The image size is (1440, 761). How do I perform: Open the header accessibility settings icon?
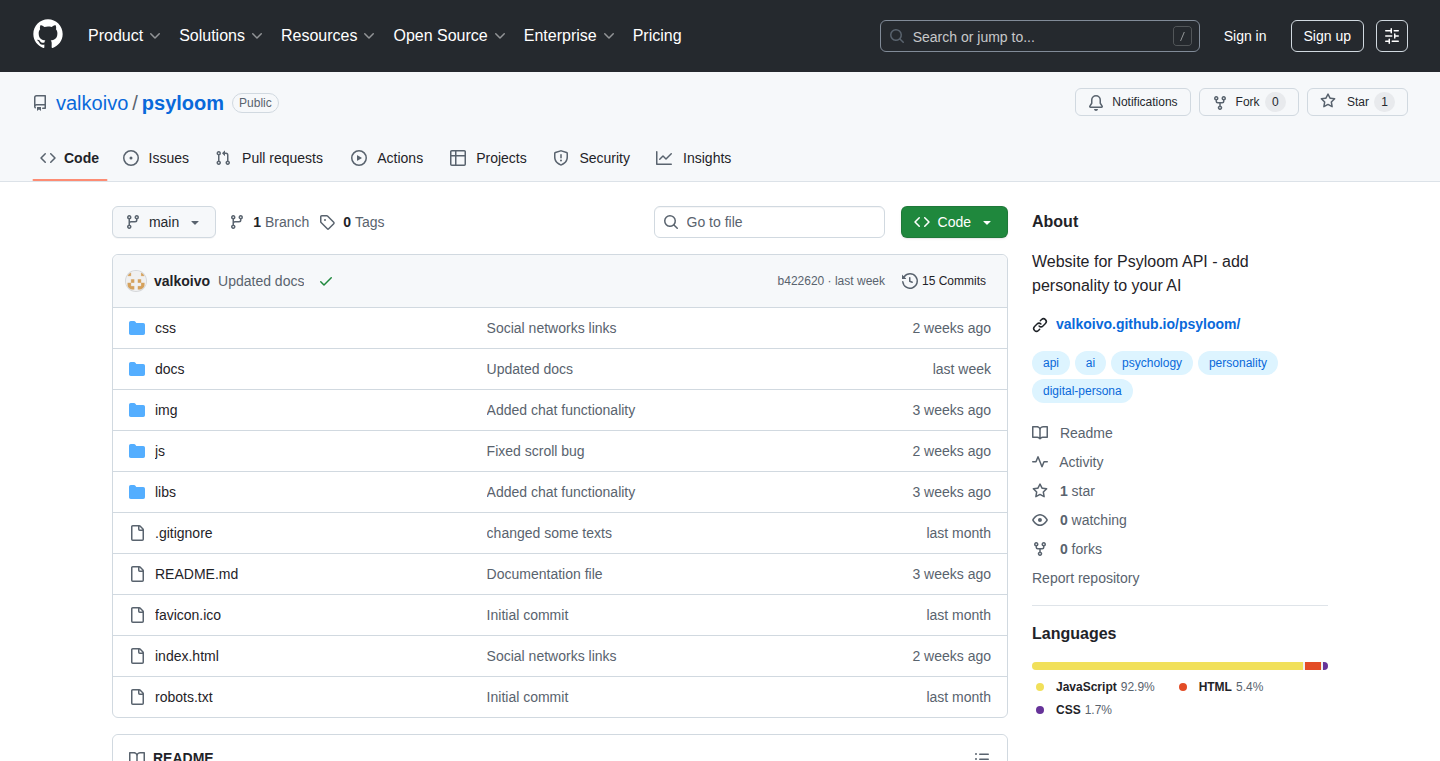point(1392,36)
